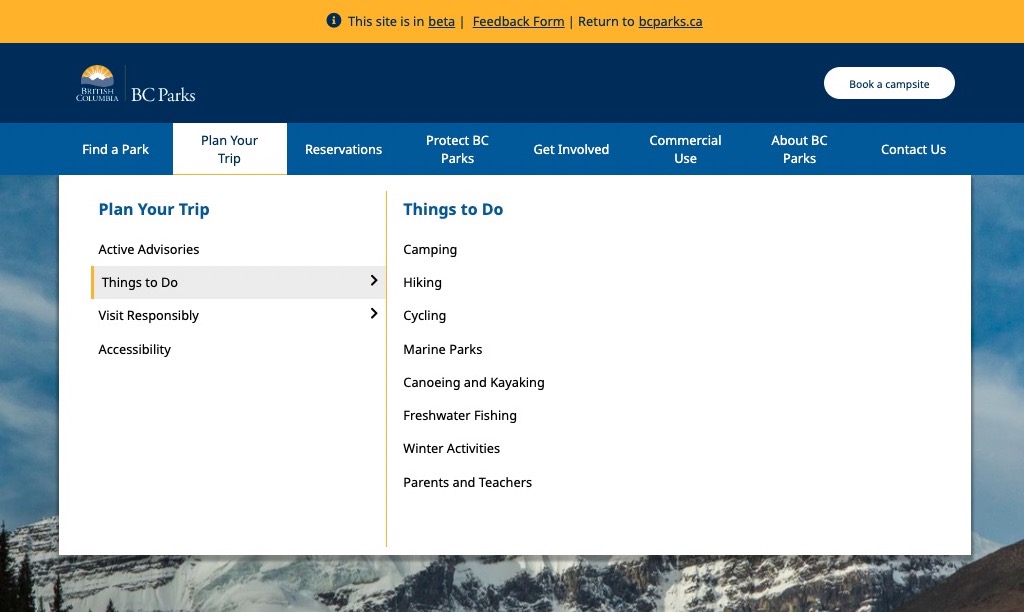Click the beta link in banner
Viewport: 1024px width, 612px height.
click(441, 22)
